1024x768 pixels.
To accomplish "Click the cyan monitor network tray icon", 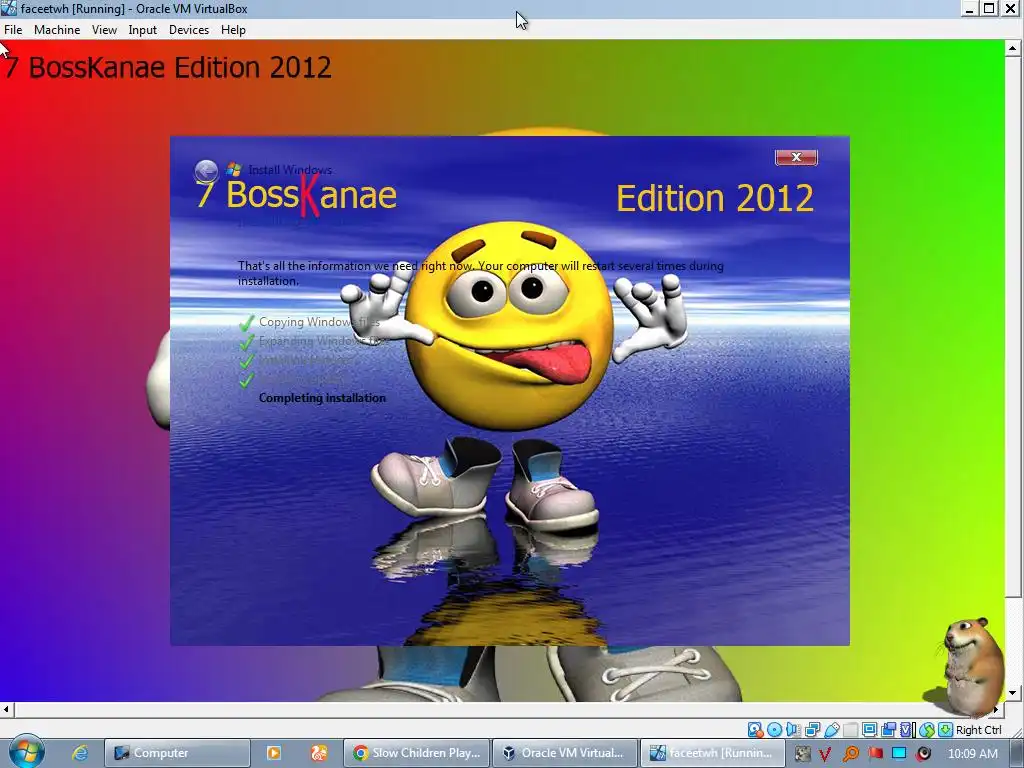I will 899,754.
